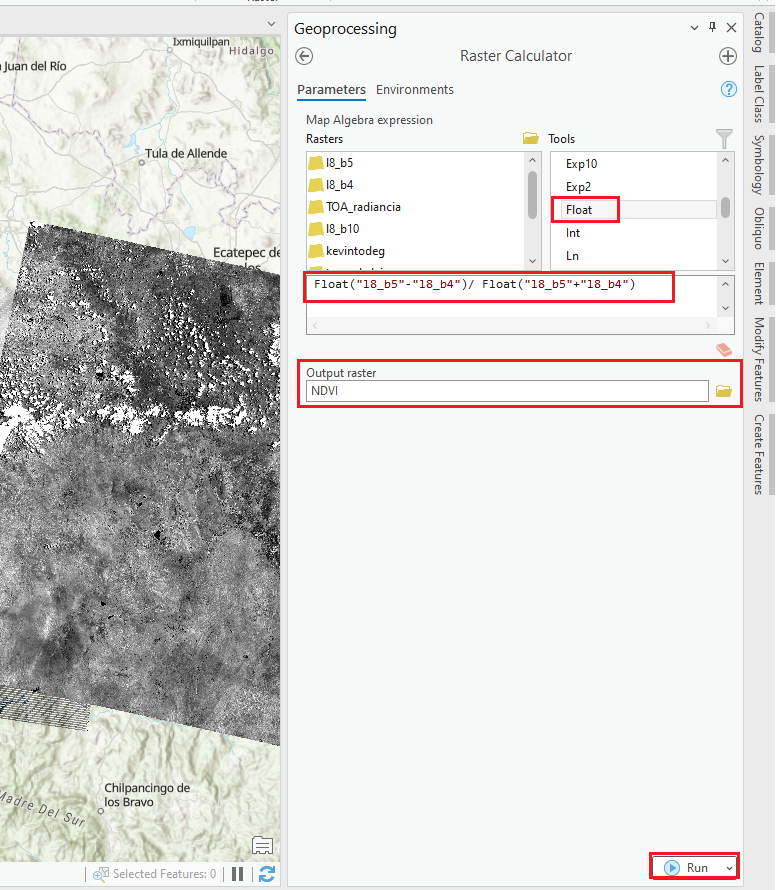Run the Raster Calculator tool
Viewport: 783px width, 890px height.
pyautogui.click(x=687, y=868)
